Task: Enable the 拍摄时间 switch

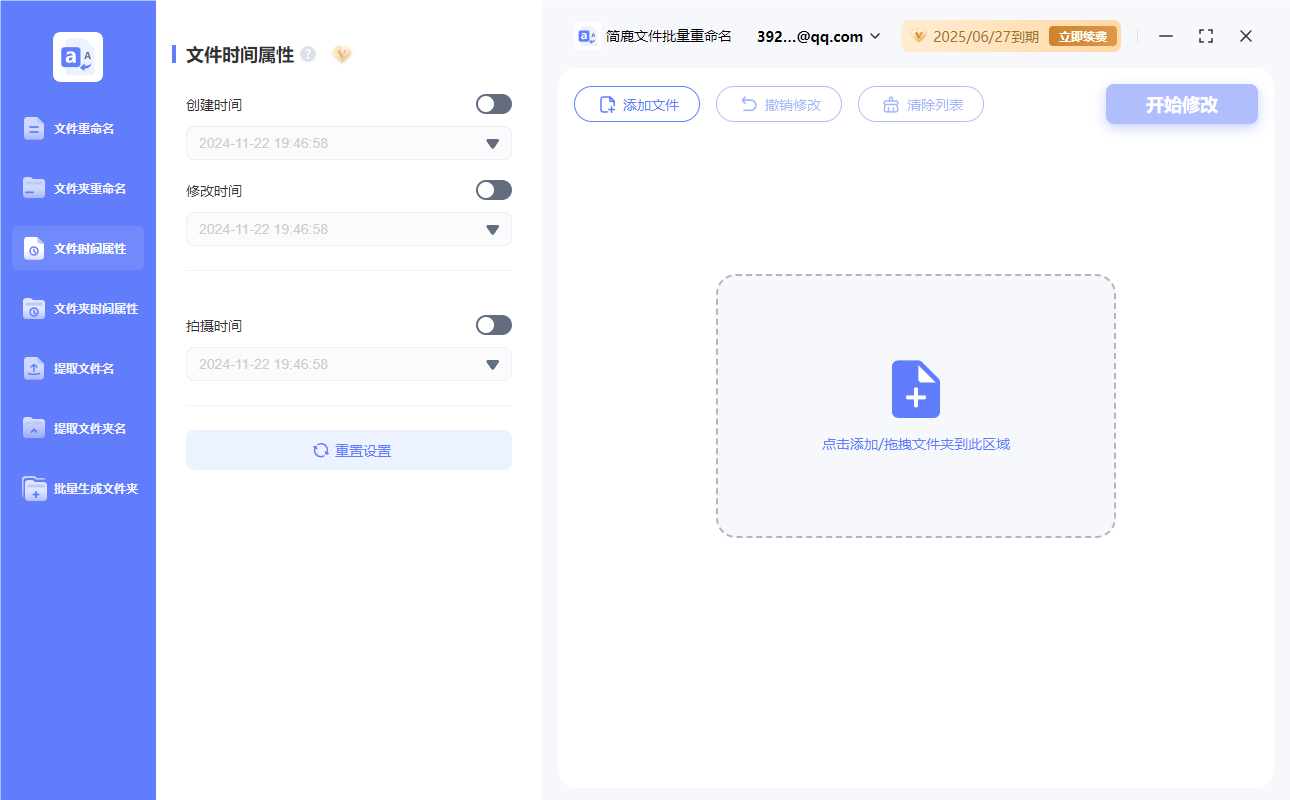Action: pos(493,325)
